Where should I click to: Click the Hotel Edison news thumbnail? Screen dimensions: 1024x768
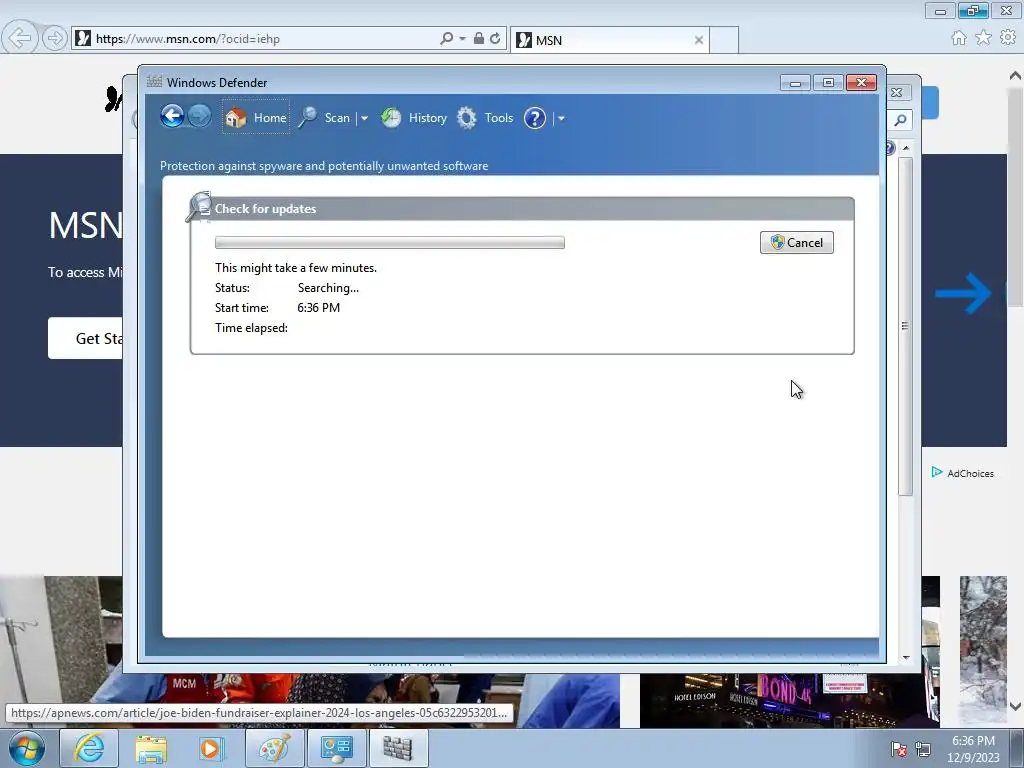[x=789, y=701]
